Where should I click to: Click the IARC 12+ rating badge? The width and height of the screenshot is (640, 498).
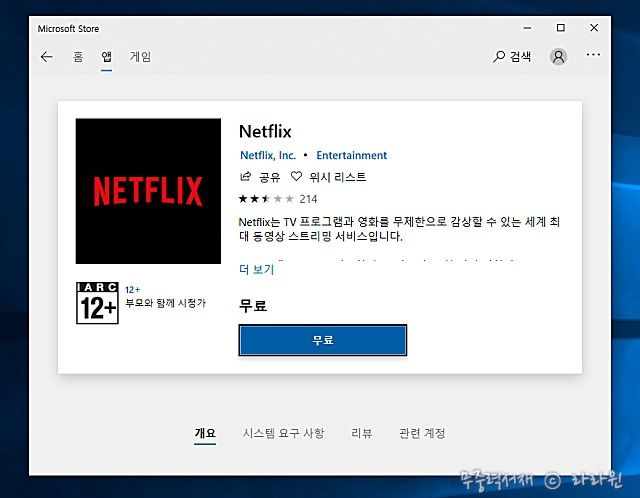coord(97,303)
